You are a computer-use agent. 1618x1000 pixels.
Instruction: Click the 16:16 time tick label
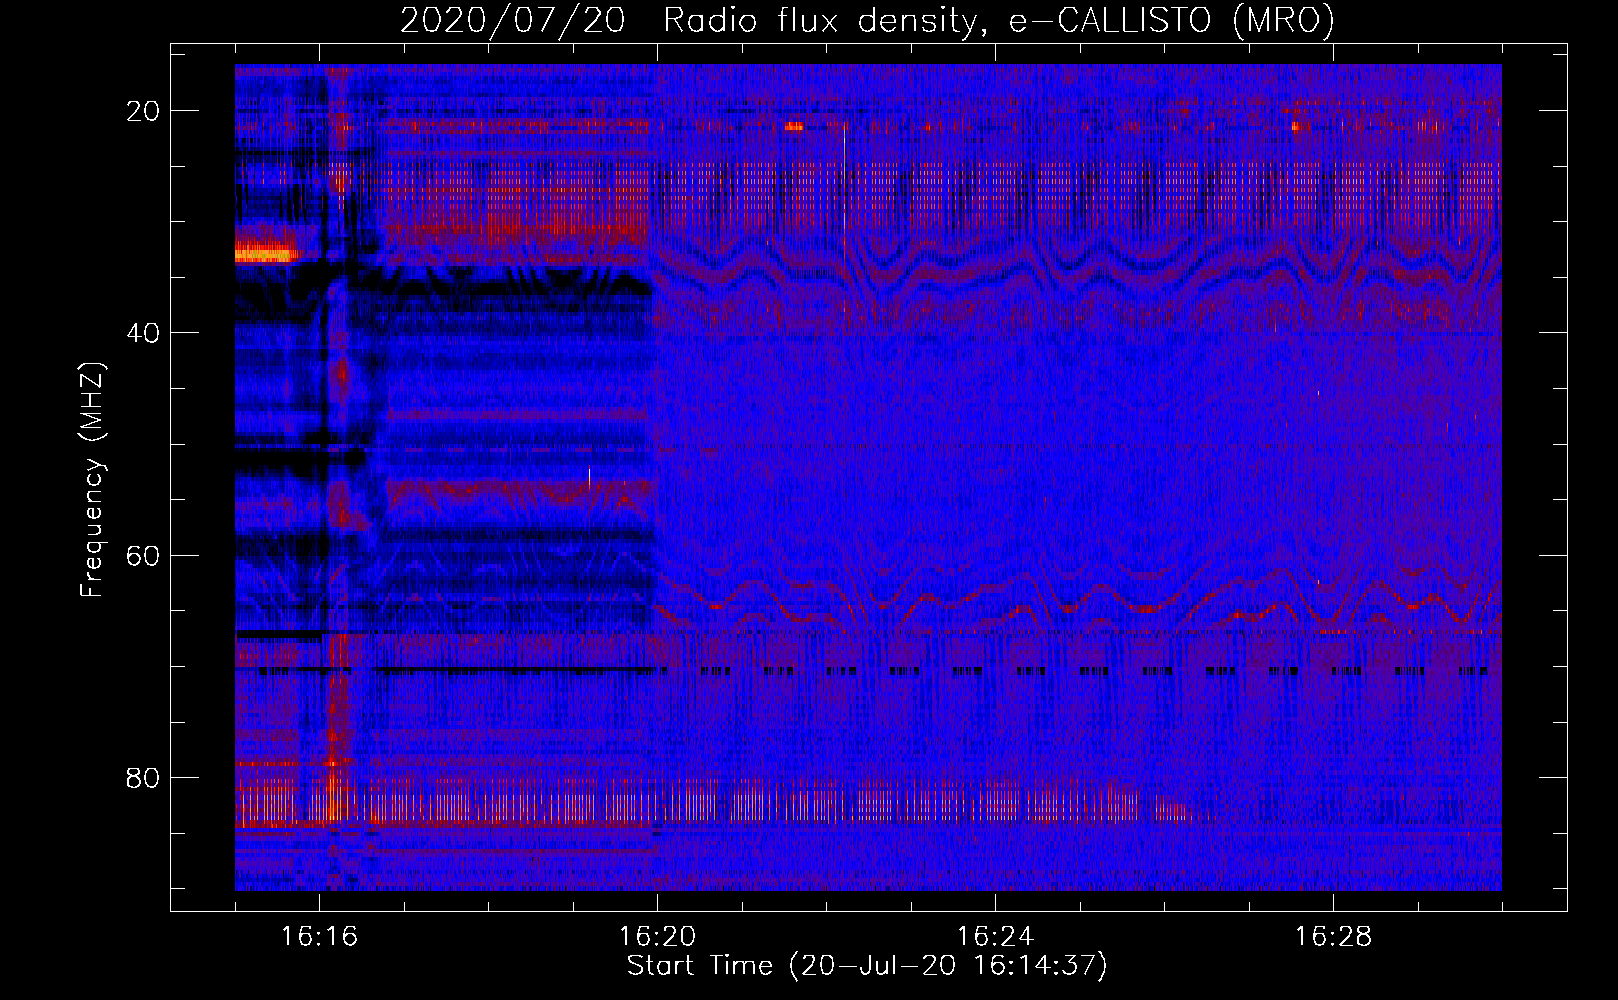click(319, 937)
